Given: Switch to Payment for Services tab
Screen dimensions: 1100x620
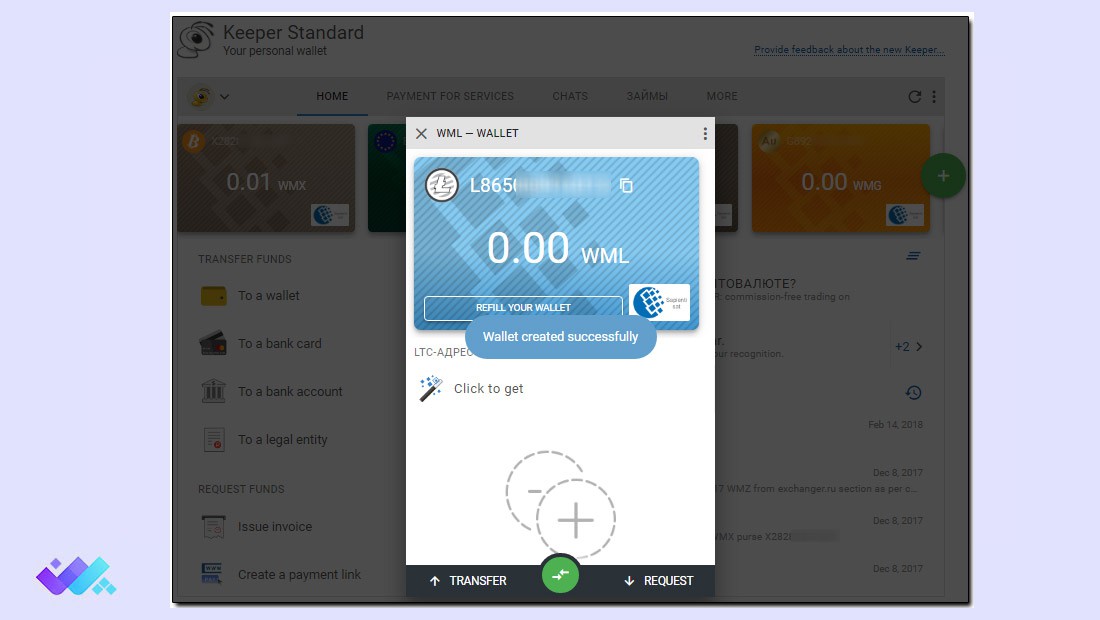Looking at the screenshot, I should point(450,97).
